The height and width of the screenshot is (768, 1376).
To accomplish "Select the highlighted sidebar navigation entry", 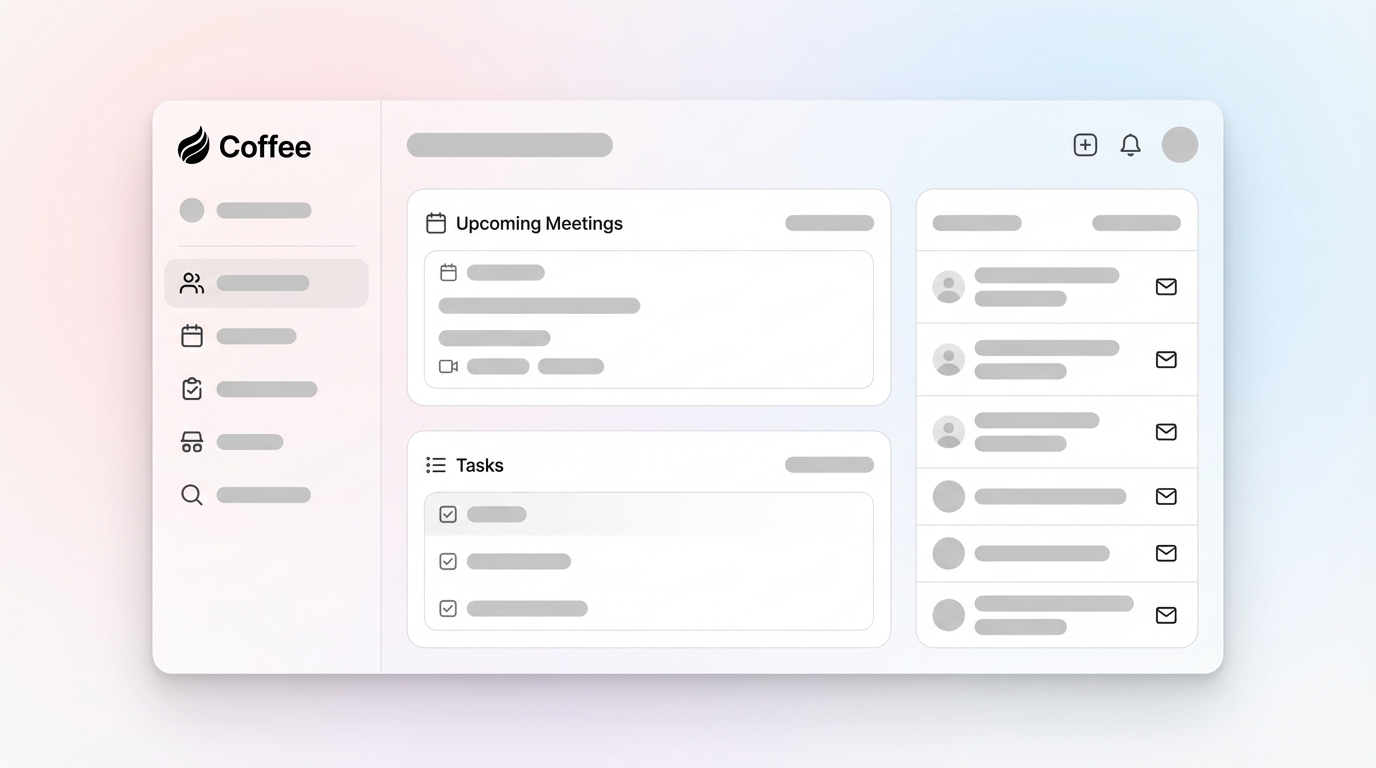I will click(266, 282).
